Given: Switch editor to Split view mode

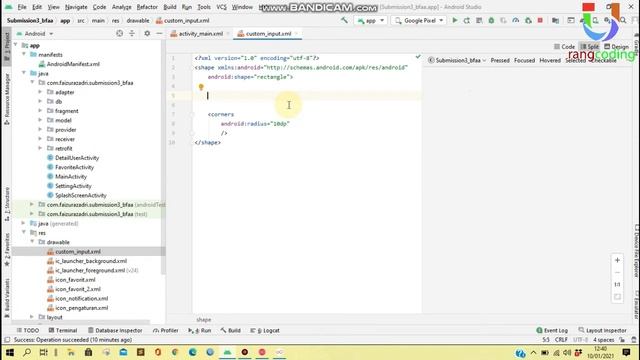Looking at the screenshot, I should click(590, 47).
